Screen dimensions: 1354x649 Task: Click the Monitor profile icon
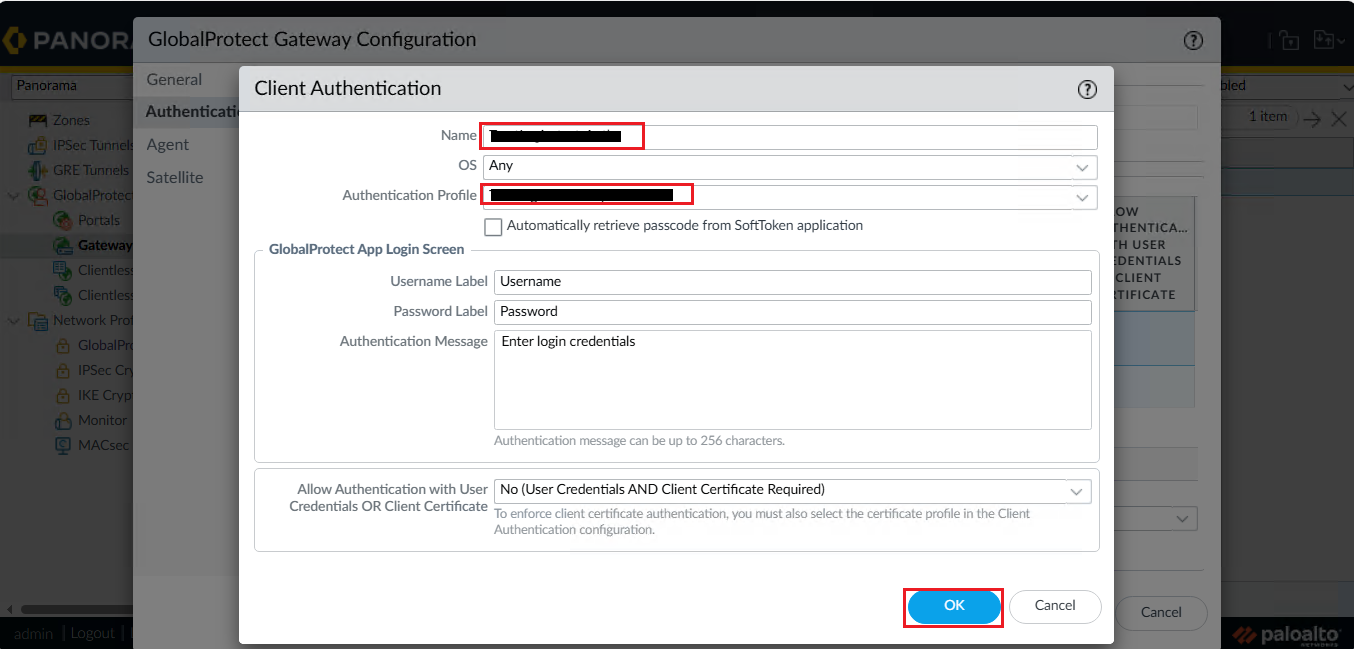click(62, 420)
